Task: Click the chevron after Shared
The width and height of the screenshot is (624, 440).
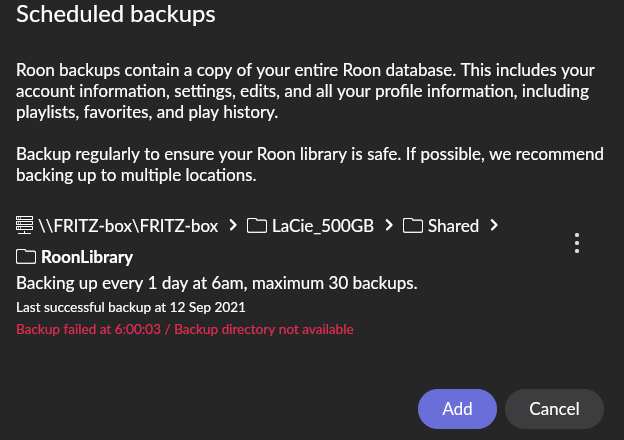Action: 494,226
